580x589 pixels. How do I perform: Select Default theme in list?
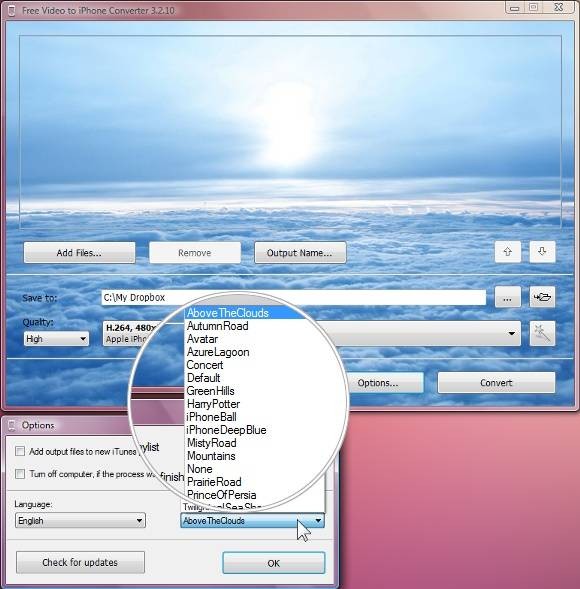click(x=204, y=378)
